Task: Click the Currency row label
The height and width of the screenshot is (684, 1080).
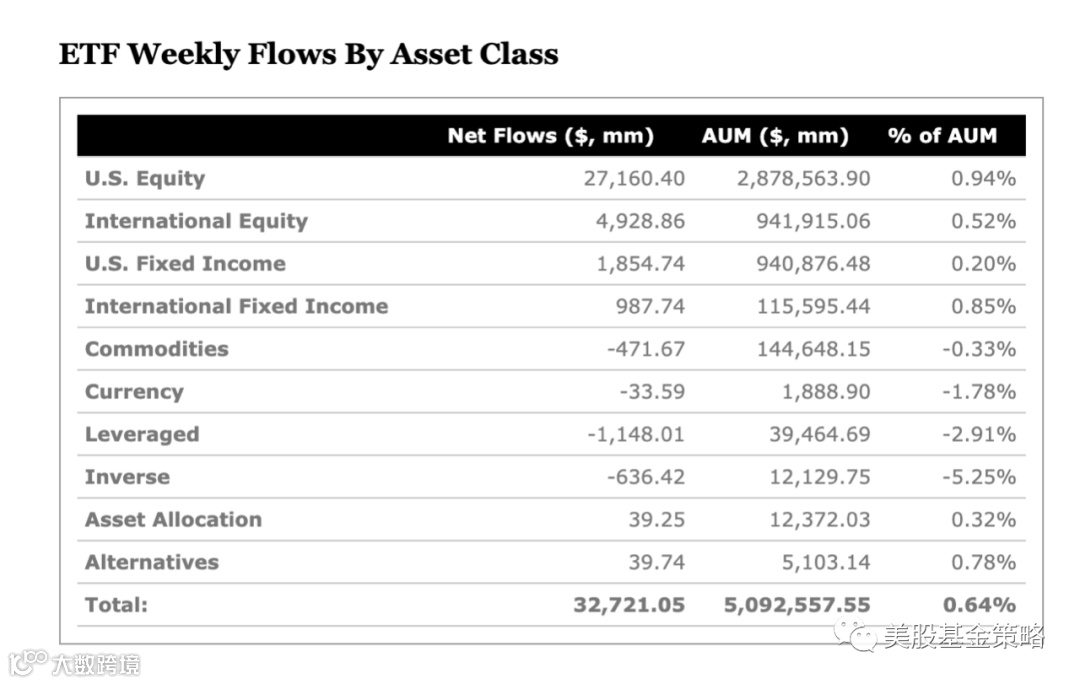Action: pos(134,392)
